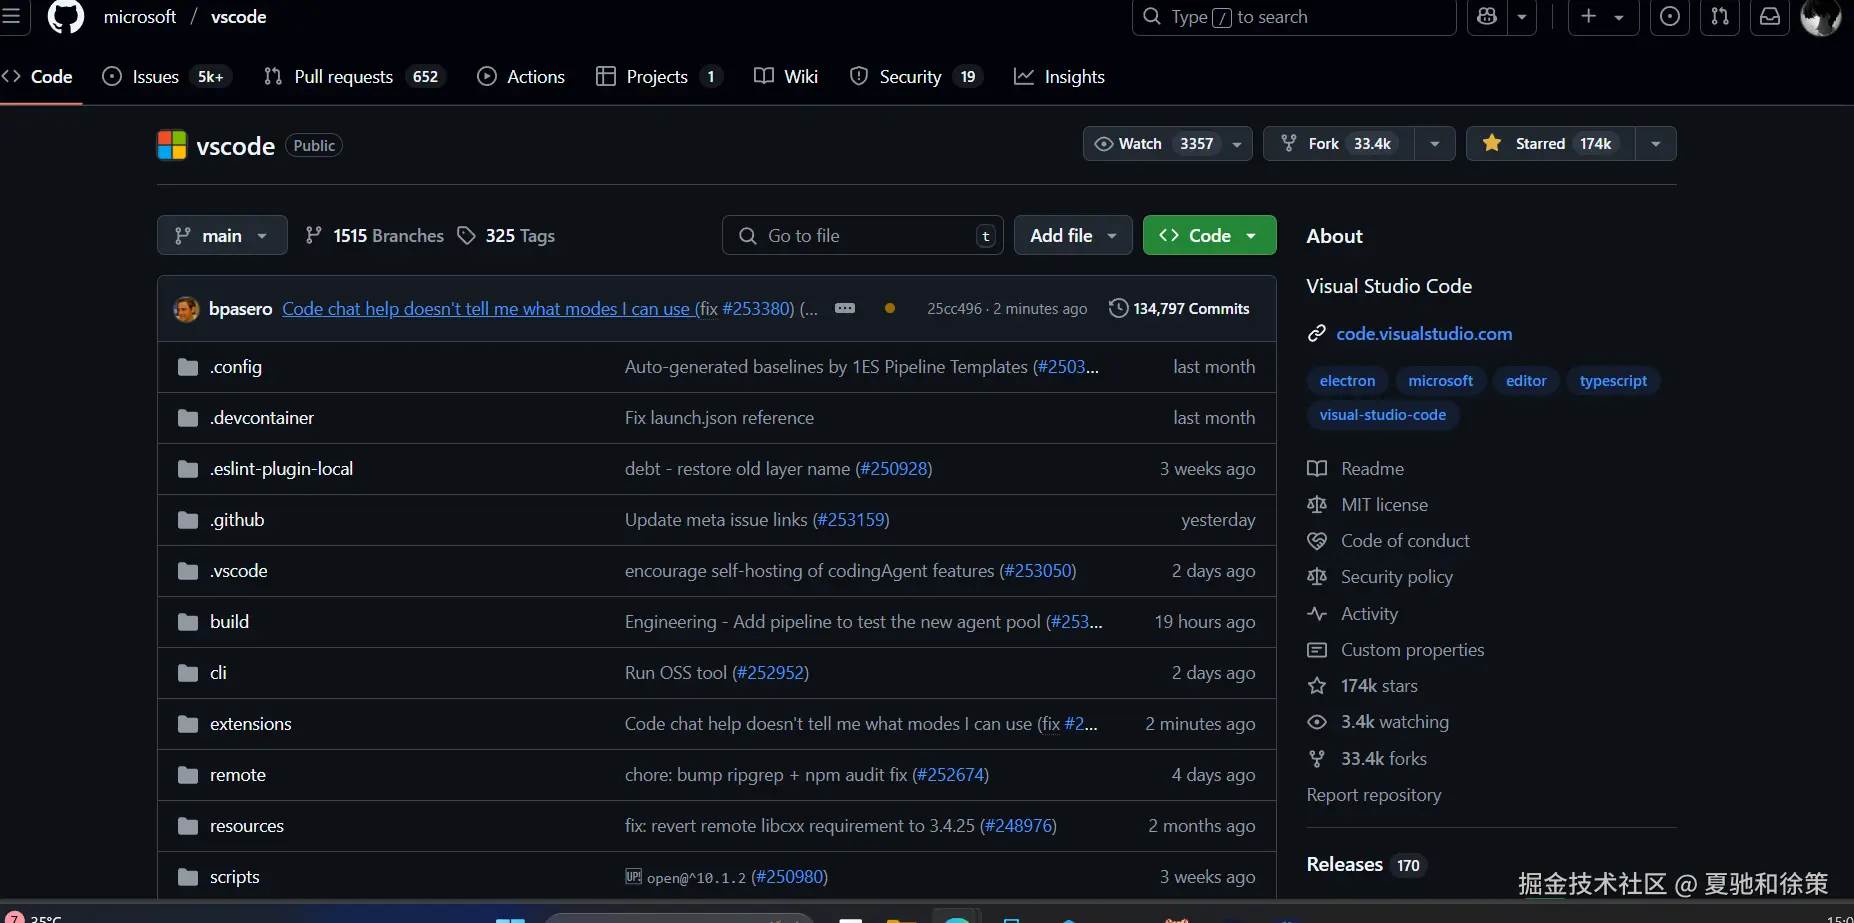Image resolution: width=1854 pixels, height=923 pixels.
Task: Click the vscode repository logo
Action: (x=172, y=145)
